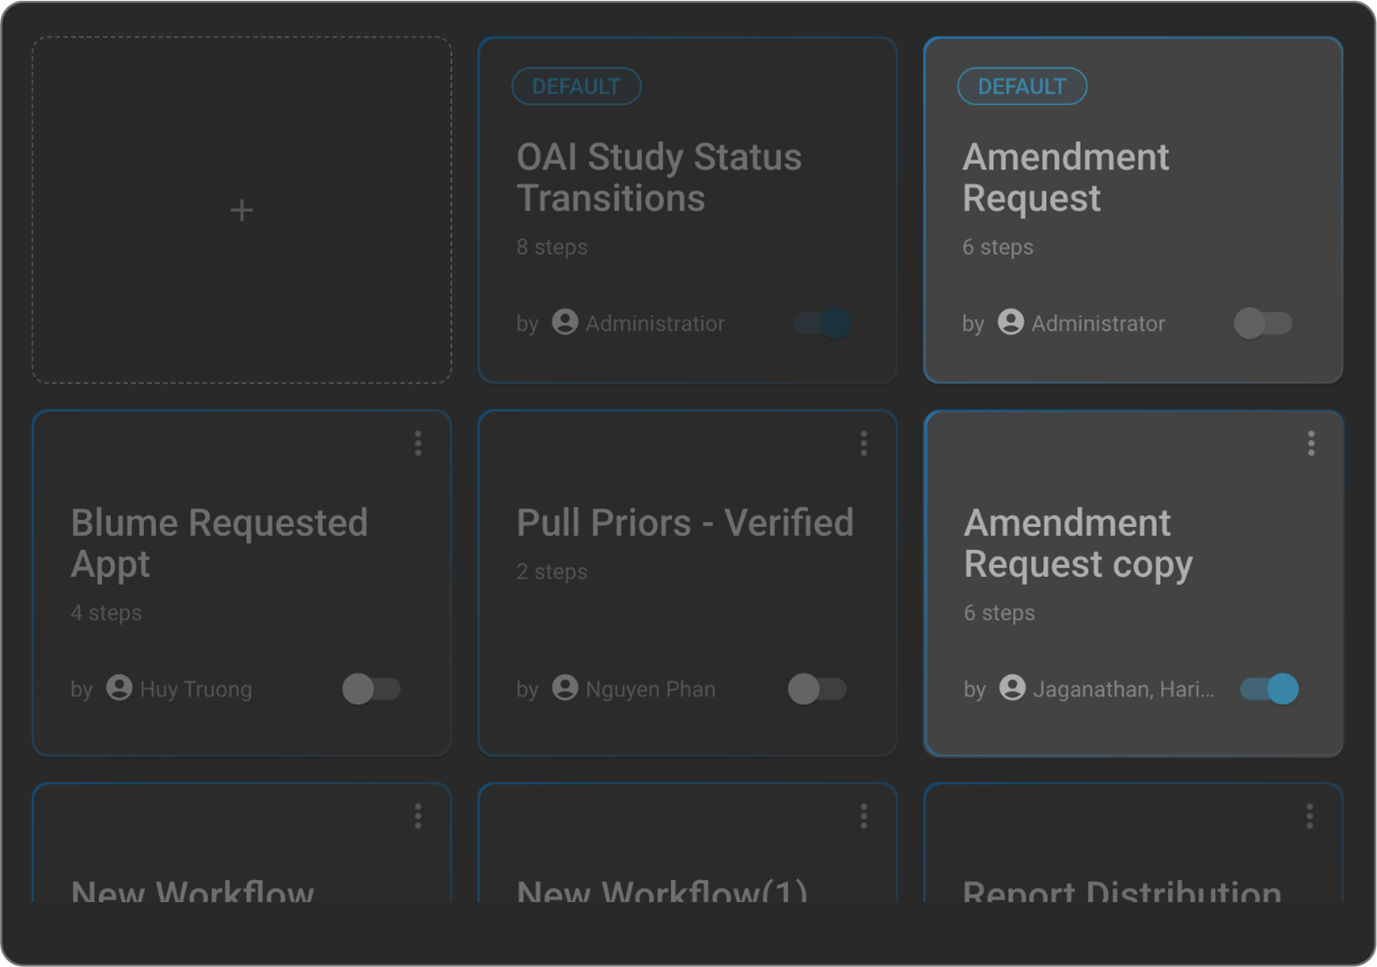This screenshot has height=967, width=1377.
Task: Open three-dot menu on Blume Requested Appt card
Action: tap(418, 443)
